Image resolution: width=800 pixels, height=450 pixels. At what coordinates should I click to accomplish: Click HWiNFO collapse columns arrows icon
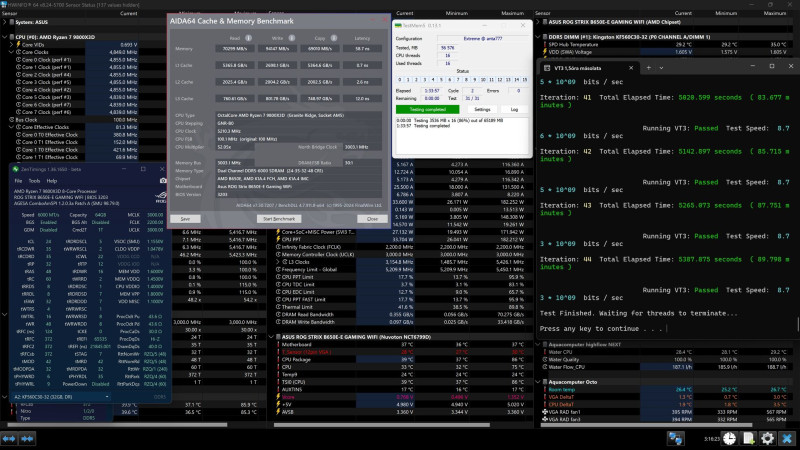coord(27,438)
